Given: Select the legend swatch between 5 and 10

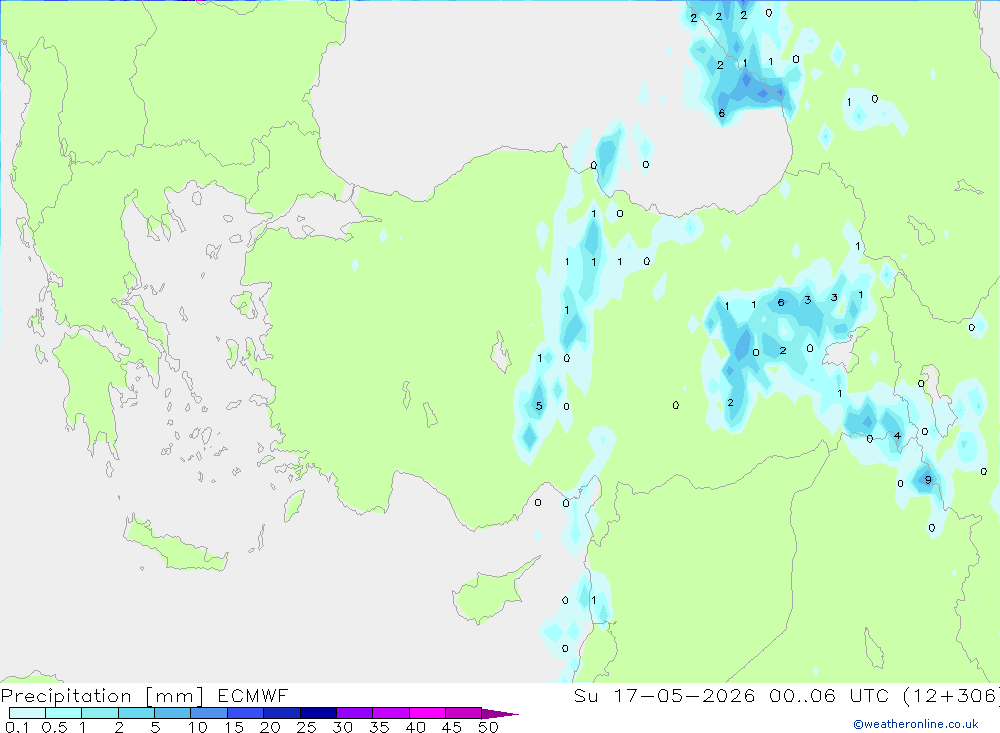Looking at the screenshot, I should tap(172, 713).
